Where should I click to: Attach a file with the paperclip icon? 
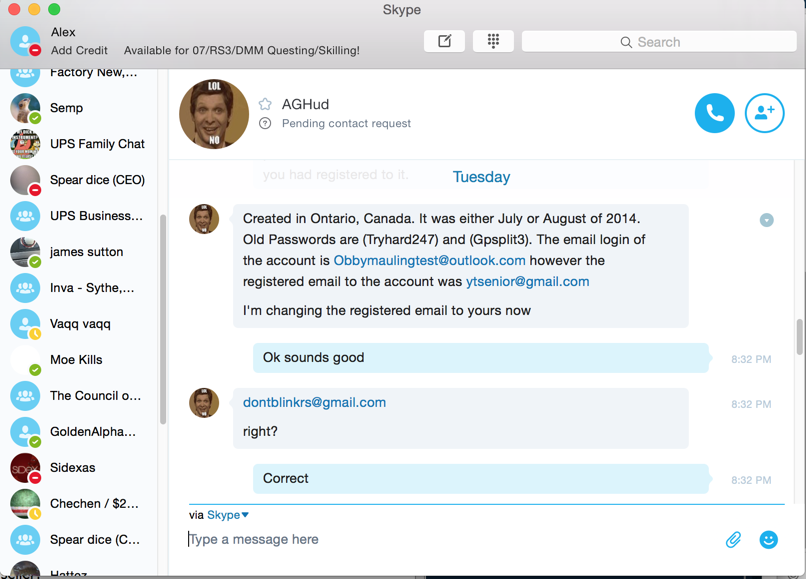pos(734,539)
